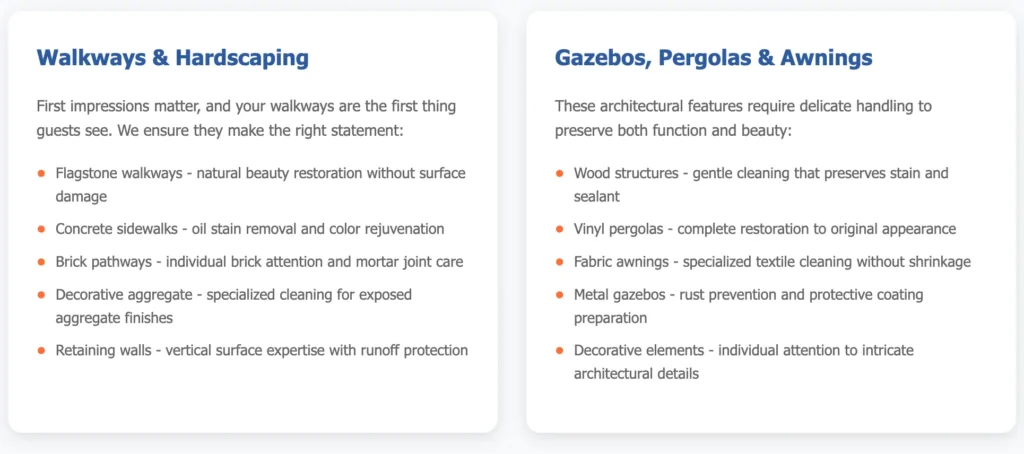Select the orange bullet beside Vinyl pergolas
This screenshot has width=1024, height=454.
tap(559, 229)
